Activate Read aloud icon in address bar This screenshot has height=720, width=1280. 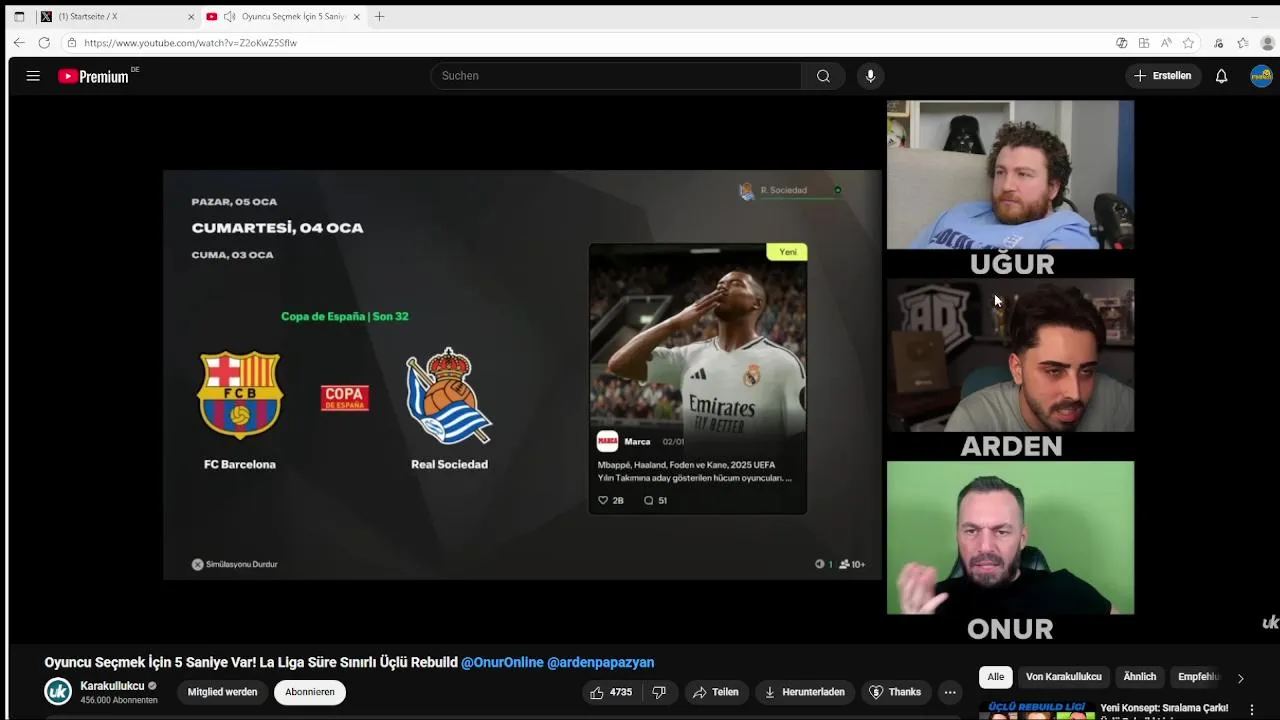(1166, 43)
